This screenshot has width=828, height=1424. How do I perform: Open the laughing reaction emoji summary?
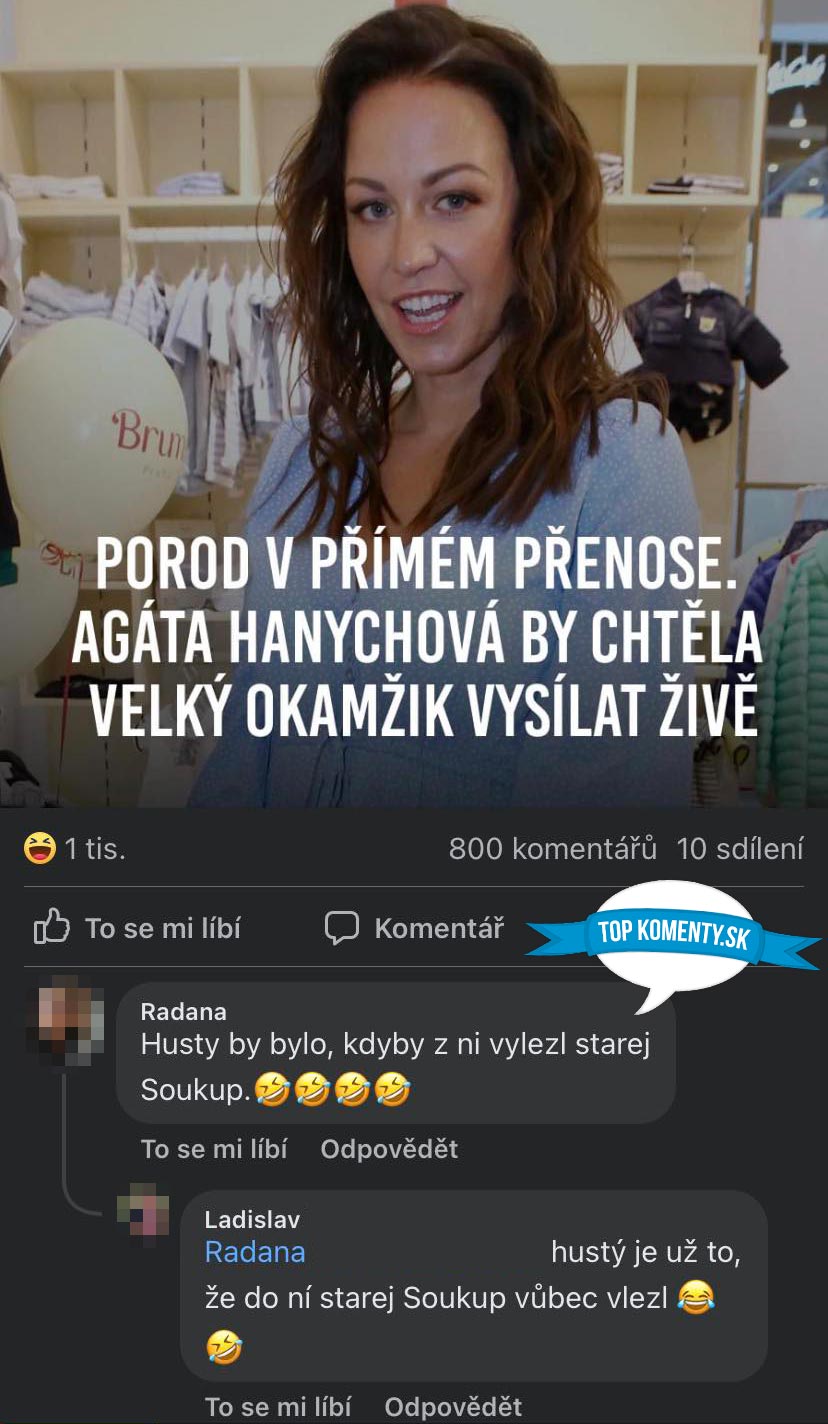click(x=40, y=849)
